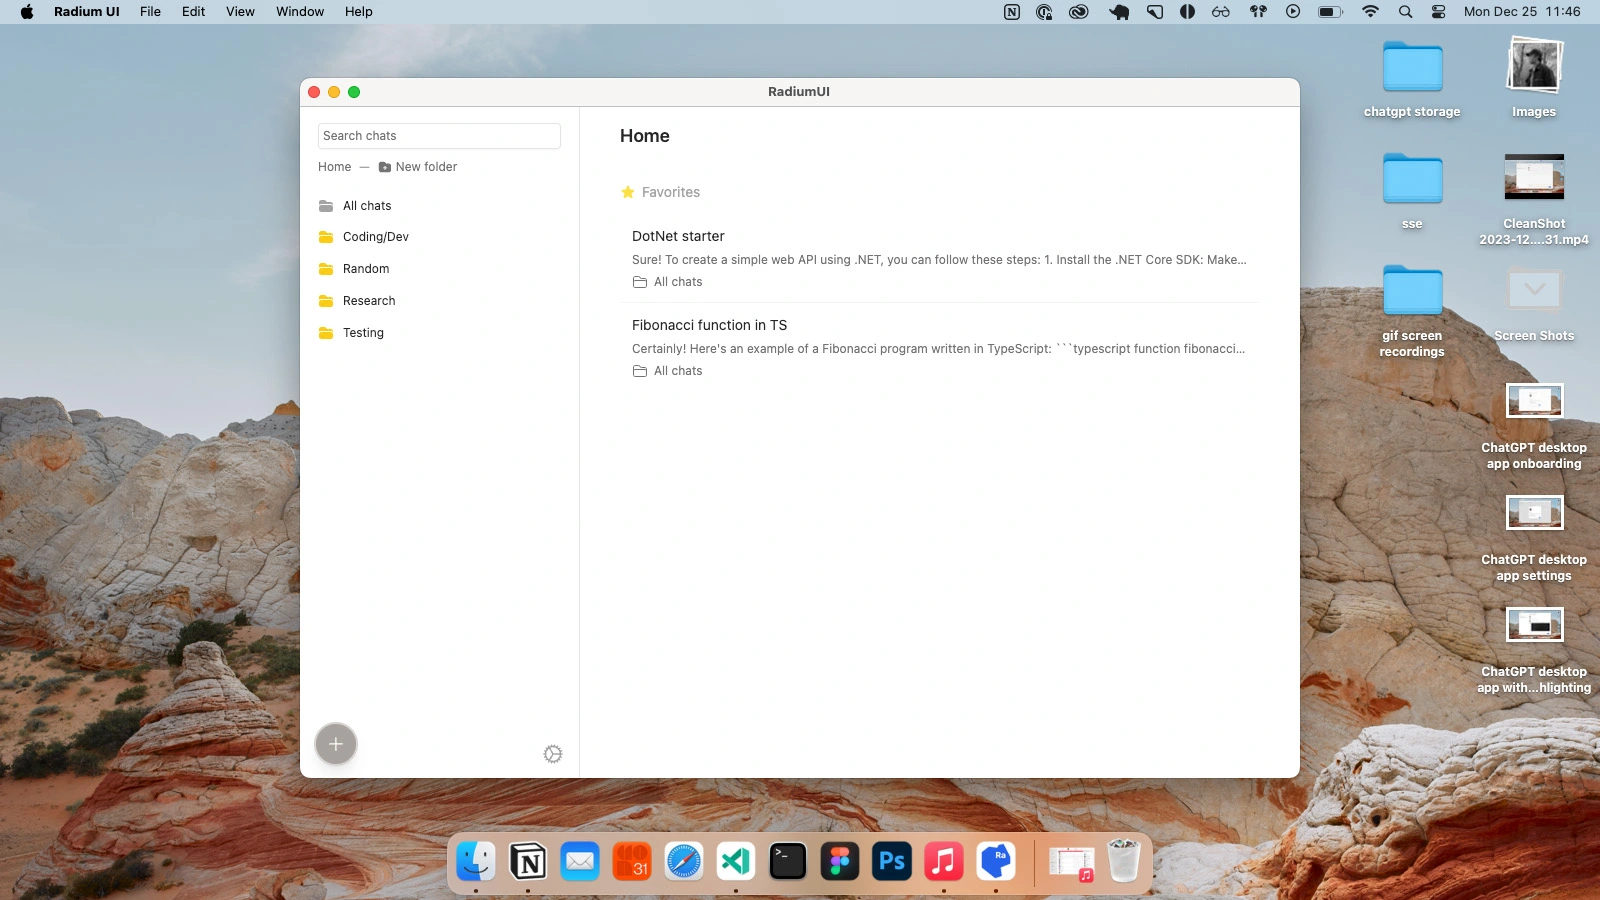
Task: Click the battery status icon
Action: point(1330,12)
